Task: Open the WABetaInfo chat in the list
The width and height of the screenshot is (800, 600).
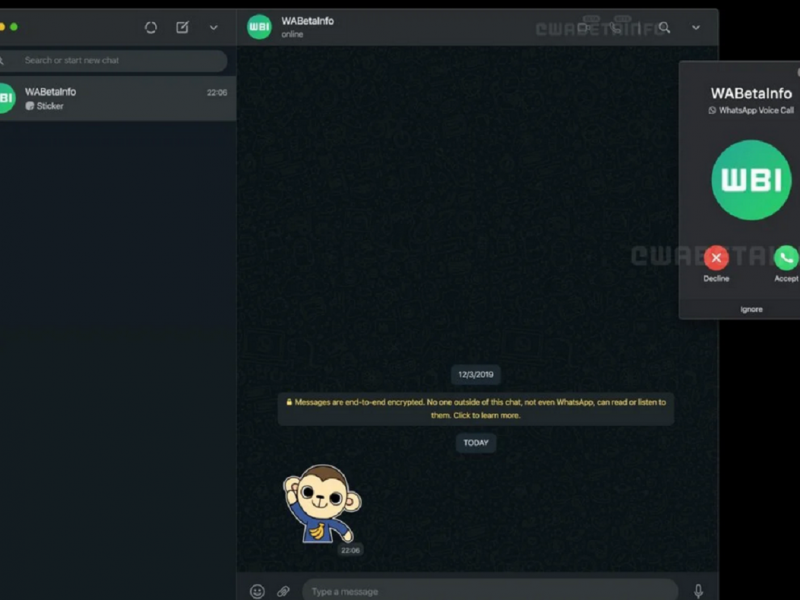Action: pyautogui.click(x=117, y=98)
